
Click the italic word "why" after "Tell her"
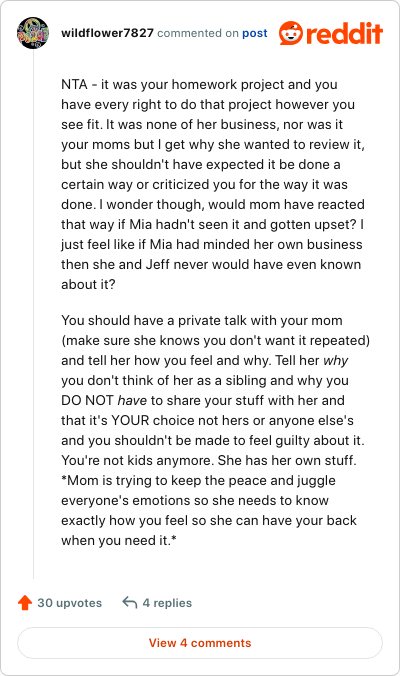pos(336,361)
